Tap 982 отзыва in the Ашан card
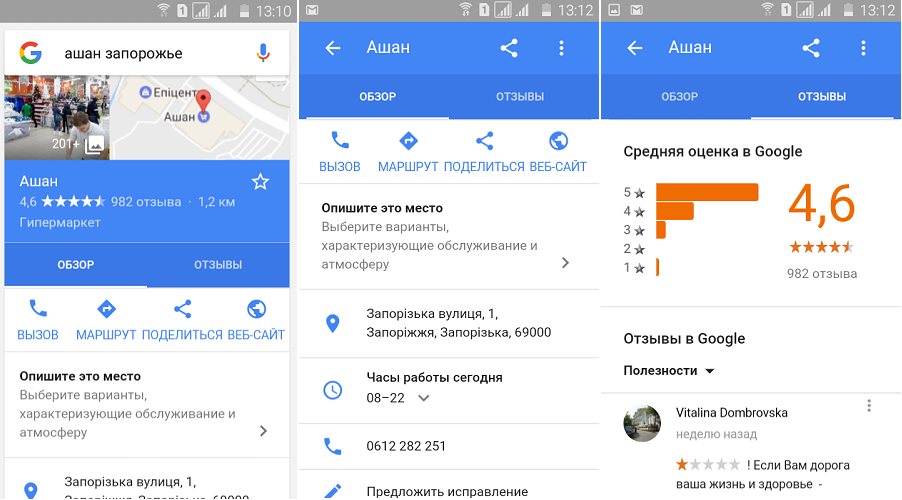The width and height of the screenshot is (902, 500). click(146, 202)
